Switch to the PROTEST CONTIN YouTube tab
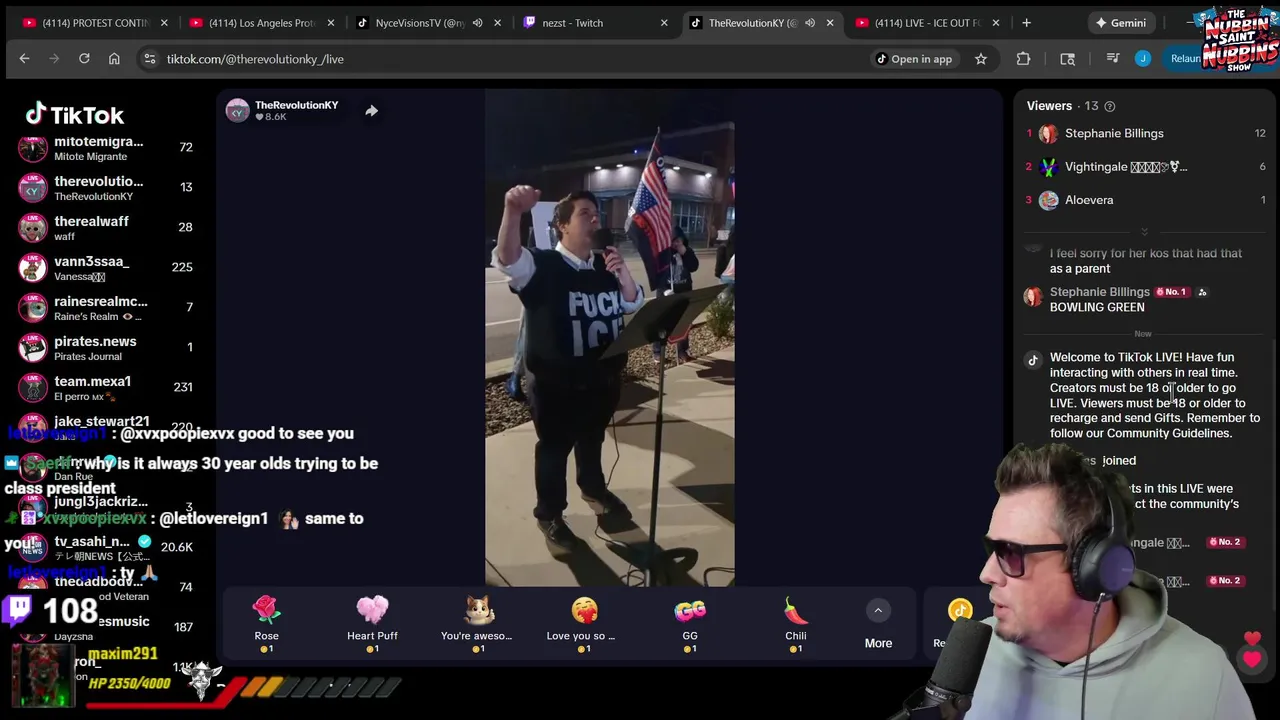This screenshot has width=1280, height=720. click(96, 23)
